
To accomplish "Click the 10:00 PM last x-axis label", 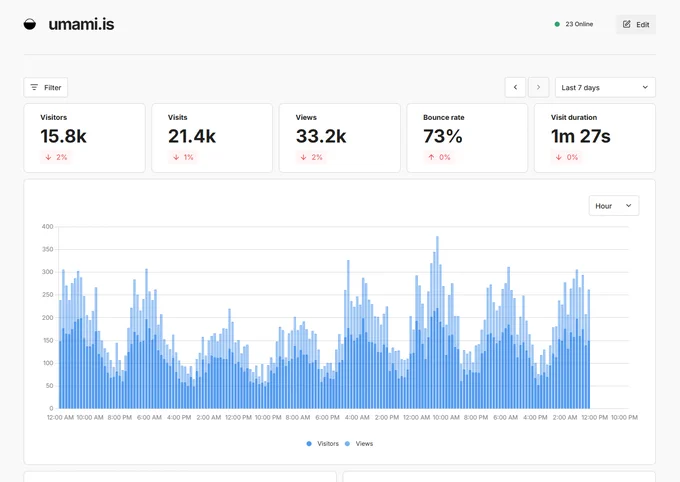I will [624, 417].
